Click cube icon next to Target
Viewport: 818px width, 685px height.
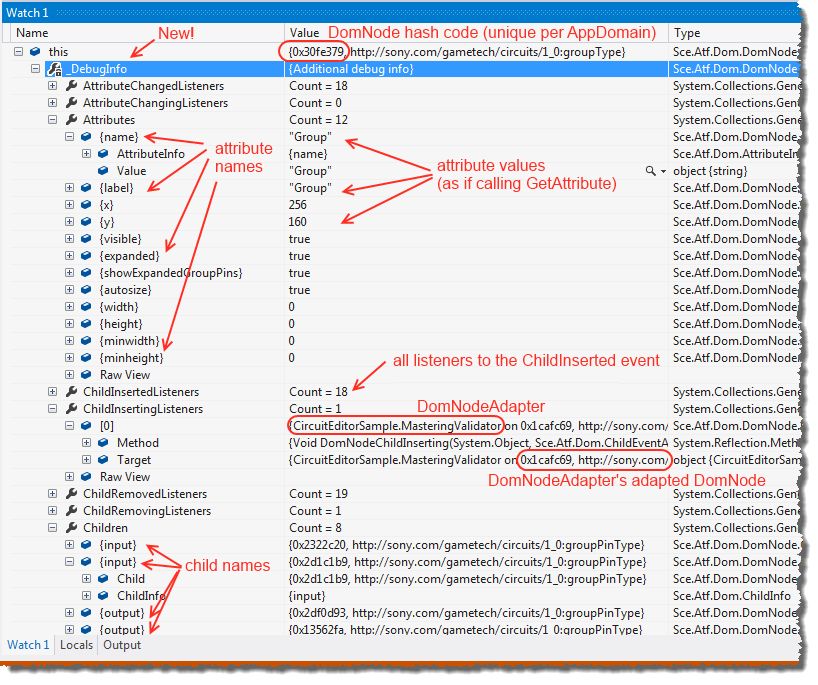103,460
